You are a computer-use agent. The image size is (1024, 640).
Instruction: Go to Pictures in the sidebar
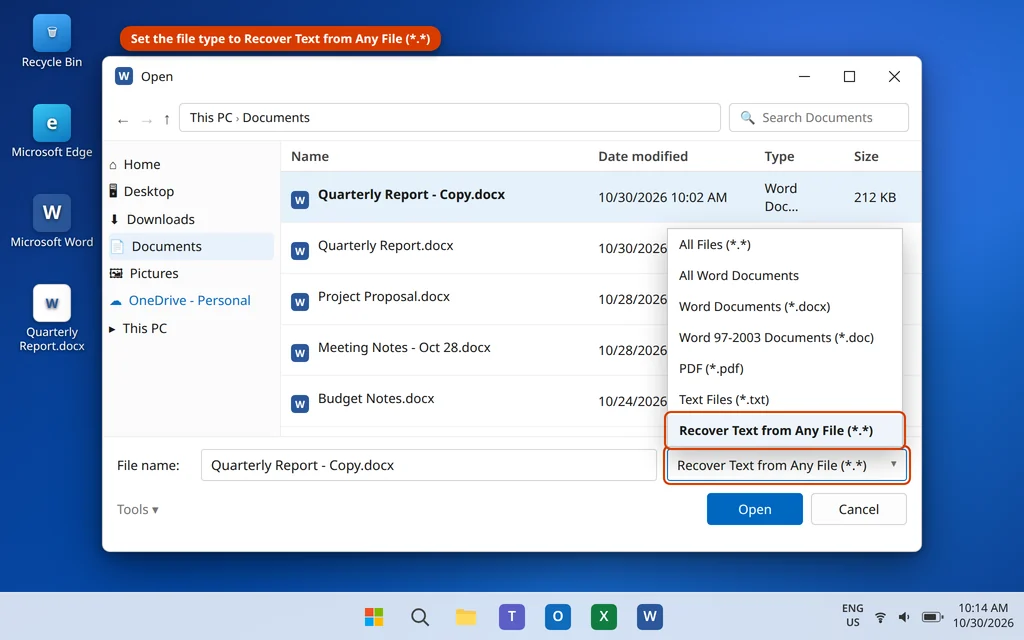pos(191,274)
